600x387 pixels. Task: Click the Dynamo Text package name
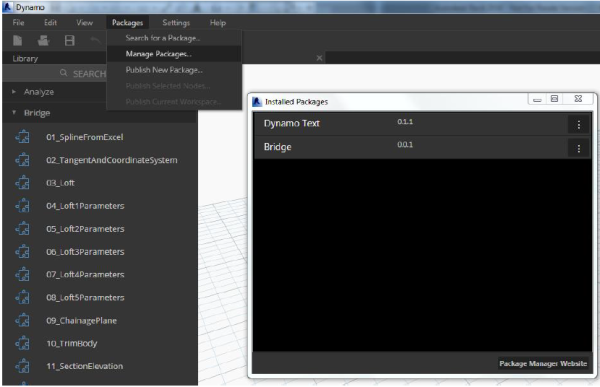click(x=292, y=123)
